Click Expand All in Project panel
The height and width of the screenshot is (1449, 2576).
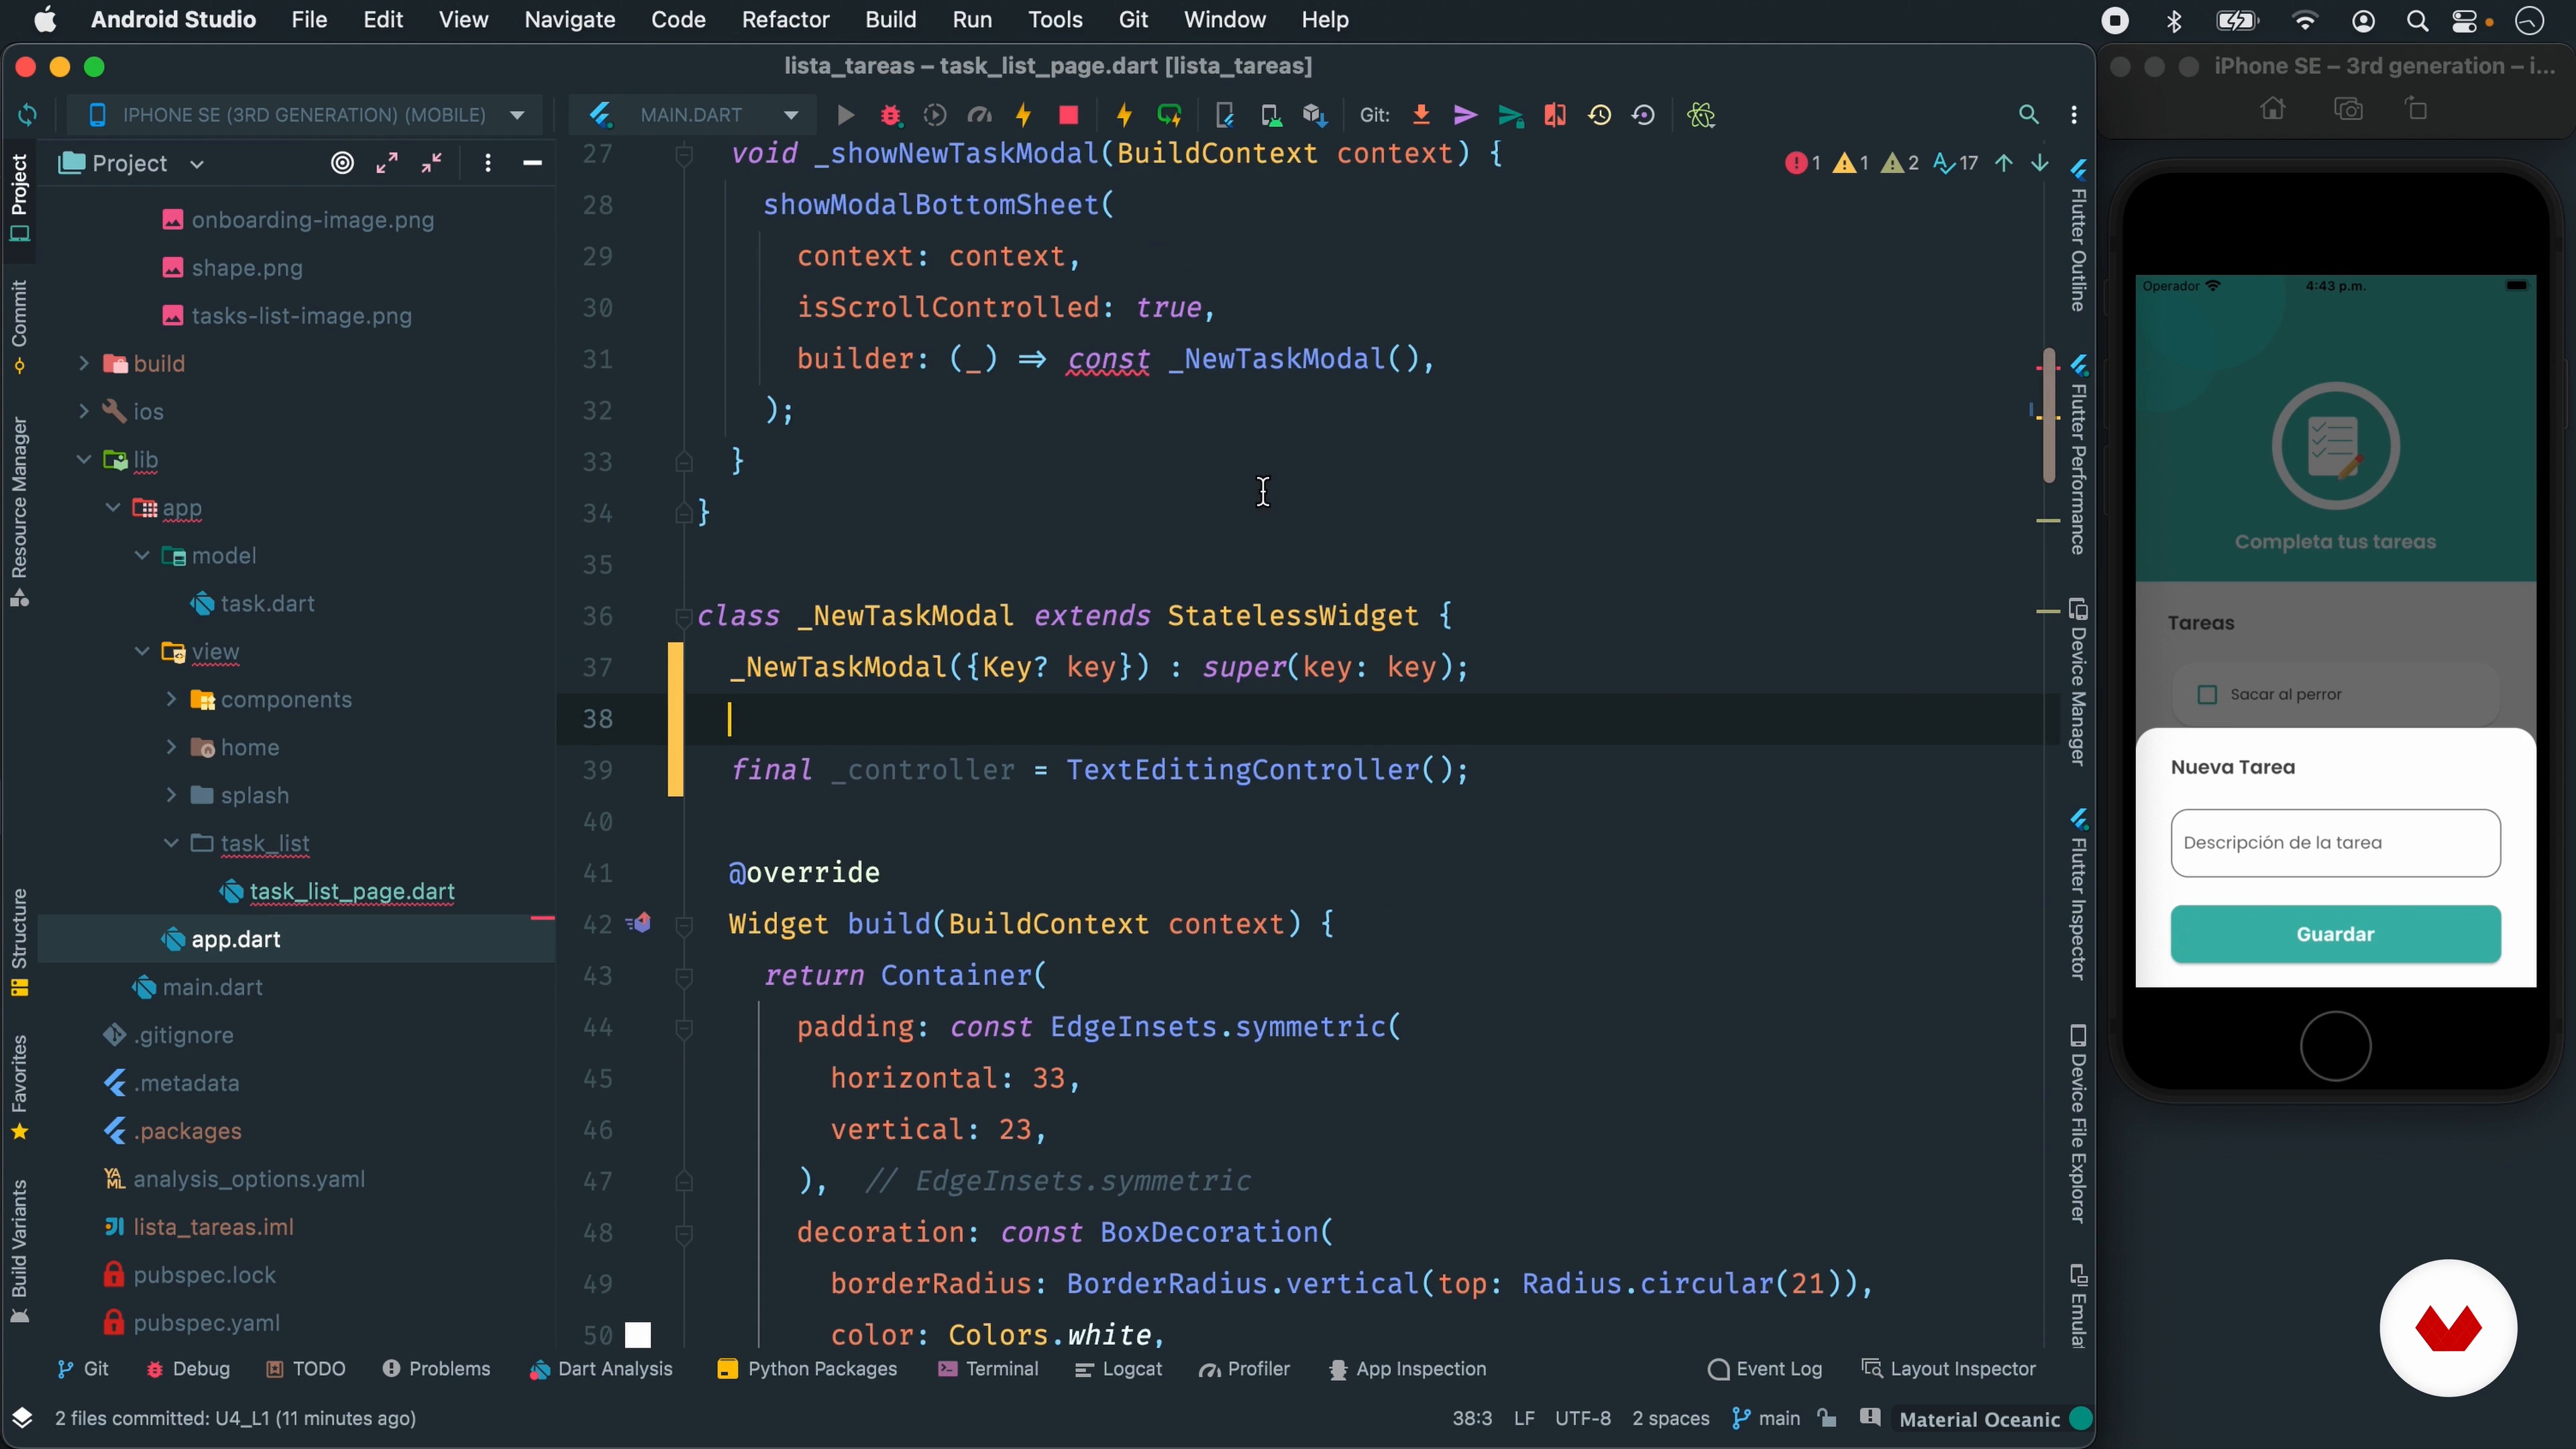(x=387, y=163)
